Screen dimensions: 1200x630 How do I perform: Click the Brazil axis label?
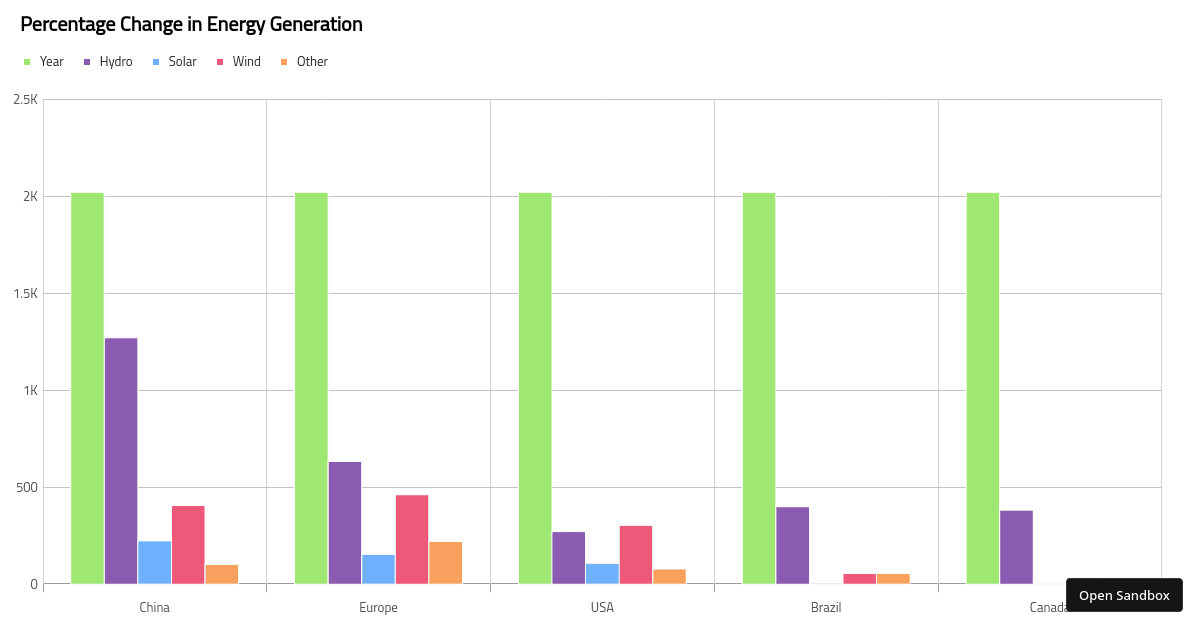coord(826,608)
